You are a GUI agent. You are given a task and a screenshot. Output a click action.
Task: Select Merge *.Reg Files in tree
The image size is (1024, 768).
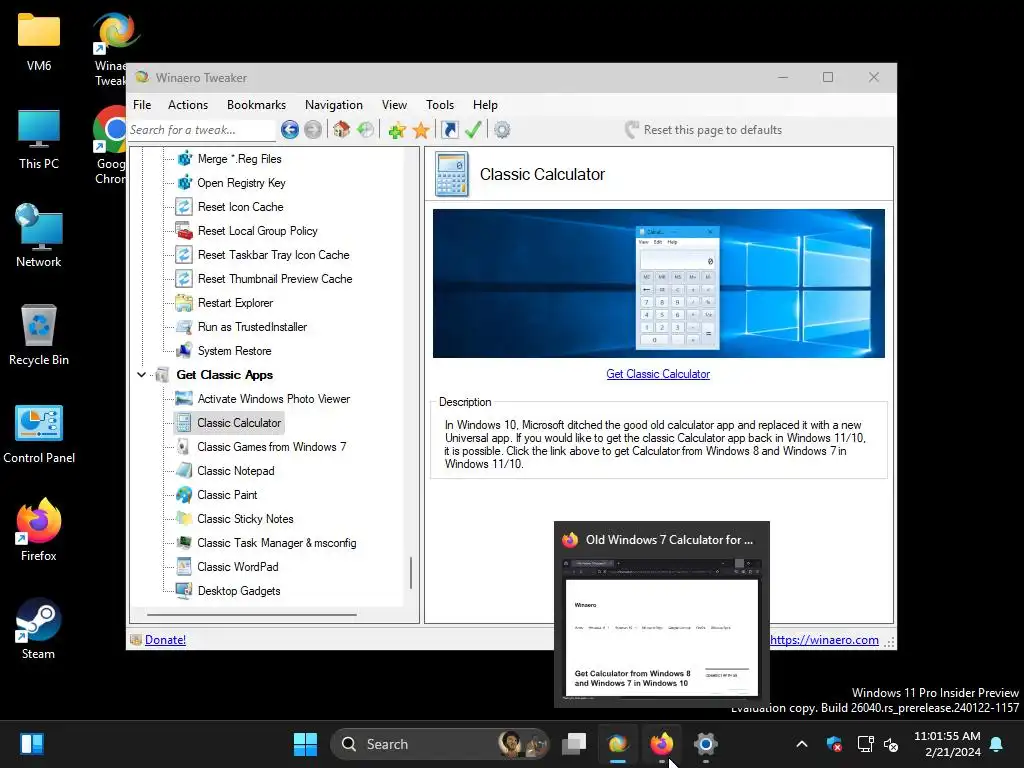point(240,159)
